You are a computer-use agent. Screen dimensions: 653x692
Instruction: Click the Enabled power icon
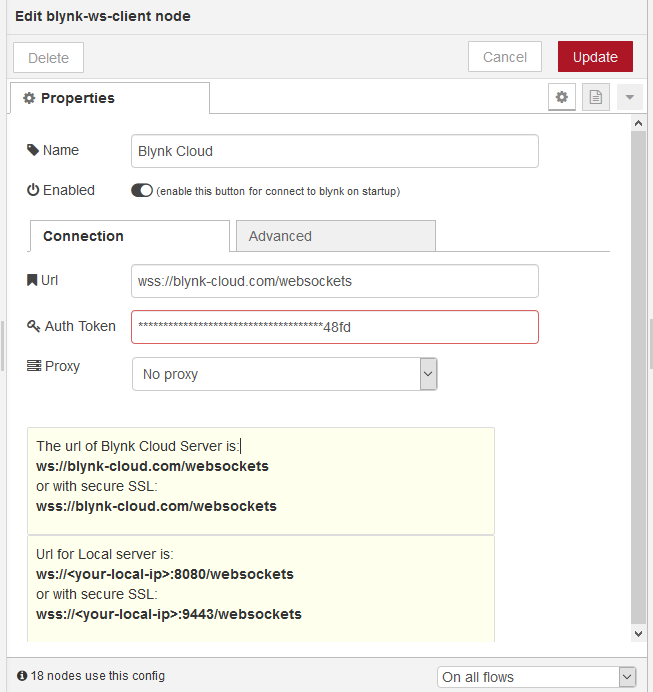tap(33, 190)
